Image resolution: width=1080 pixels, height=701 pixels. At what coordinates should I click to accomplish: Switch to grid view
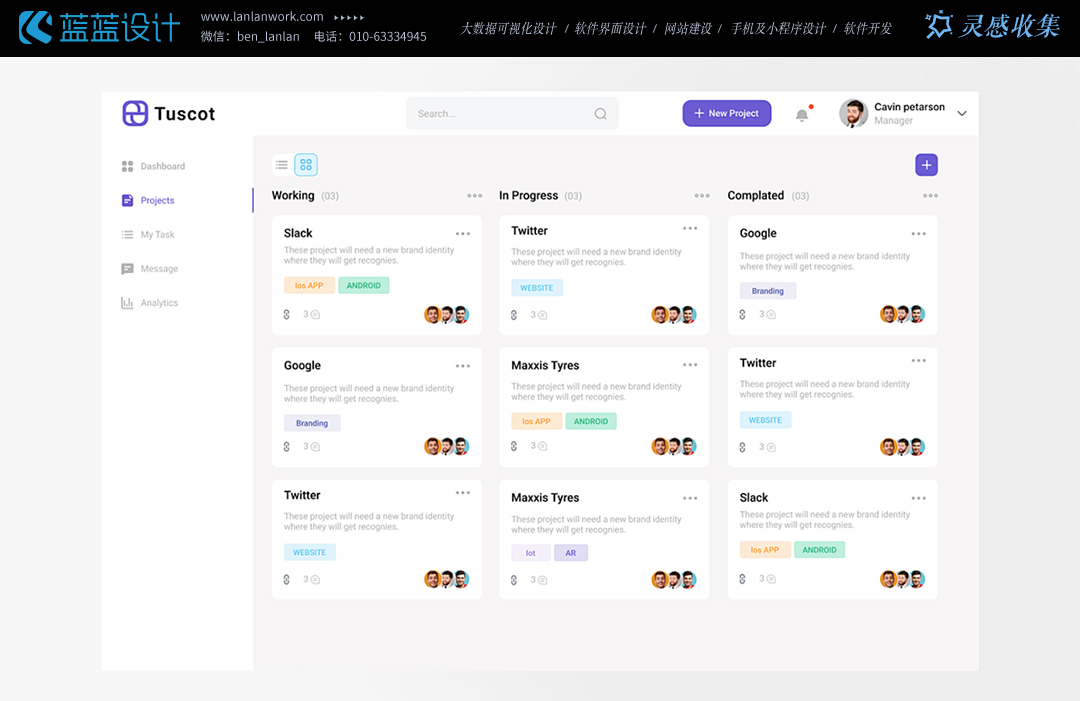pos(306,165)
